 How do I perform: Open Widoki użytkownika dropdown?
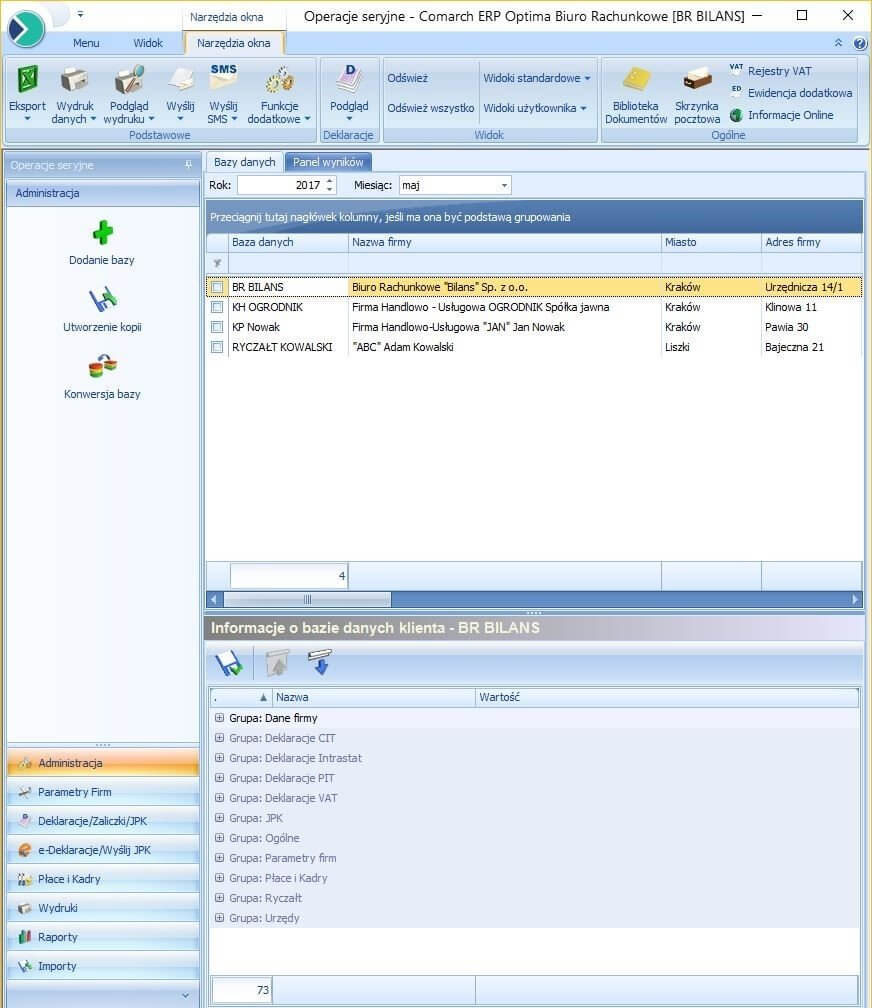pyautogui.click(x=534, y=108)
